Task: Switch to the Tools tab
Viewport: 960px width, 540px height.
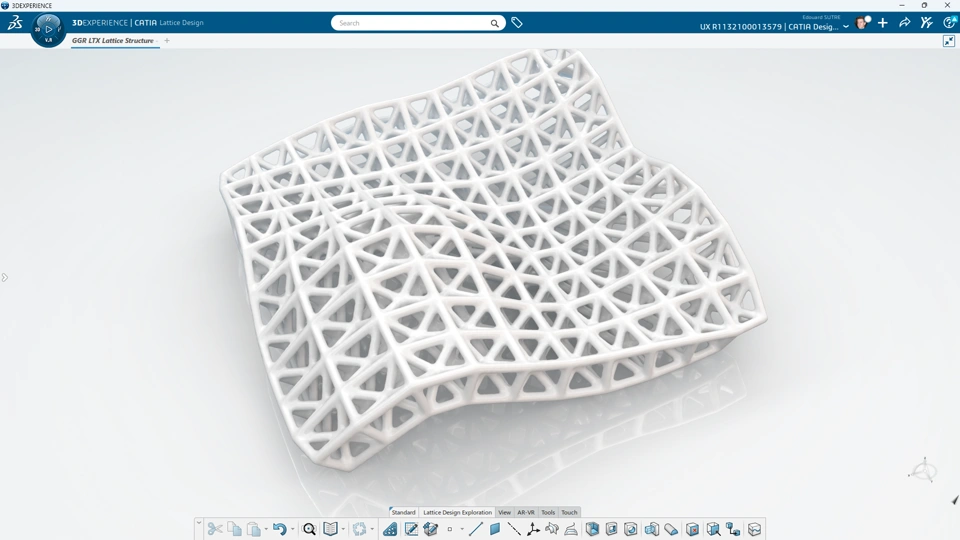Action: point(548,512)
